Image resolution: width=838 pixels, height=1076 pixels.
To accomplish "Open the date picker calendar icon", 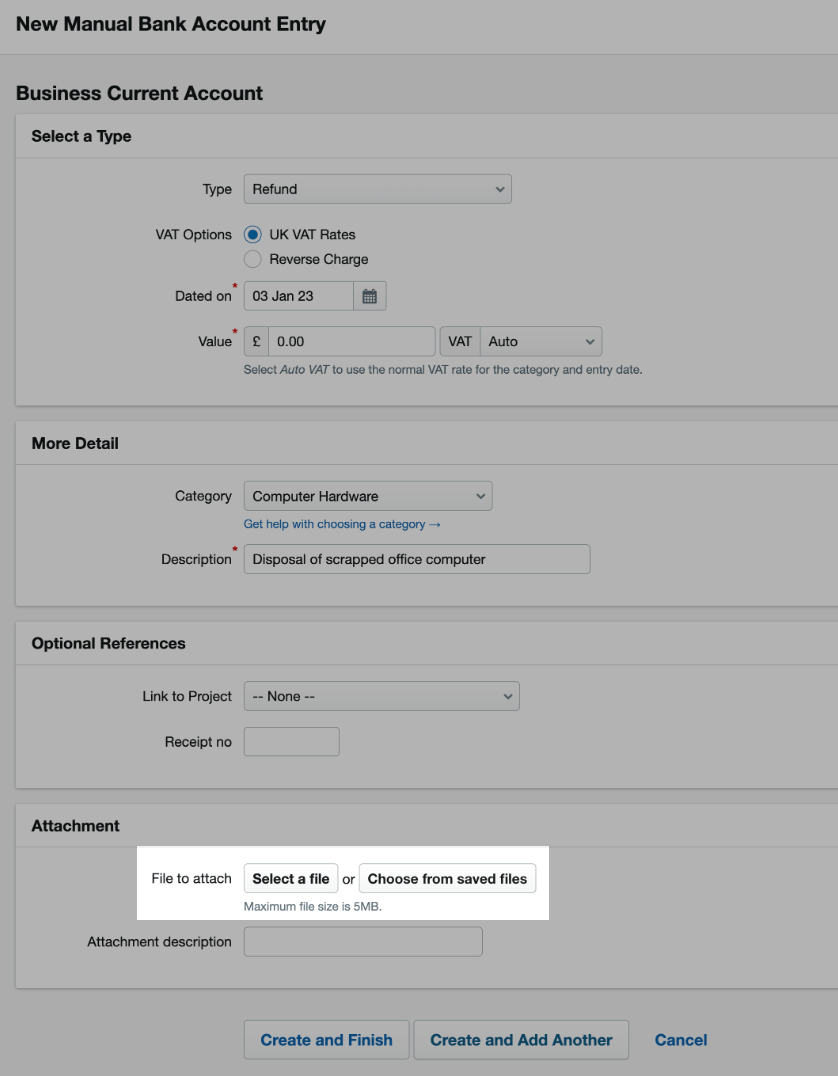I will click(370, 295).
